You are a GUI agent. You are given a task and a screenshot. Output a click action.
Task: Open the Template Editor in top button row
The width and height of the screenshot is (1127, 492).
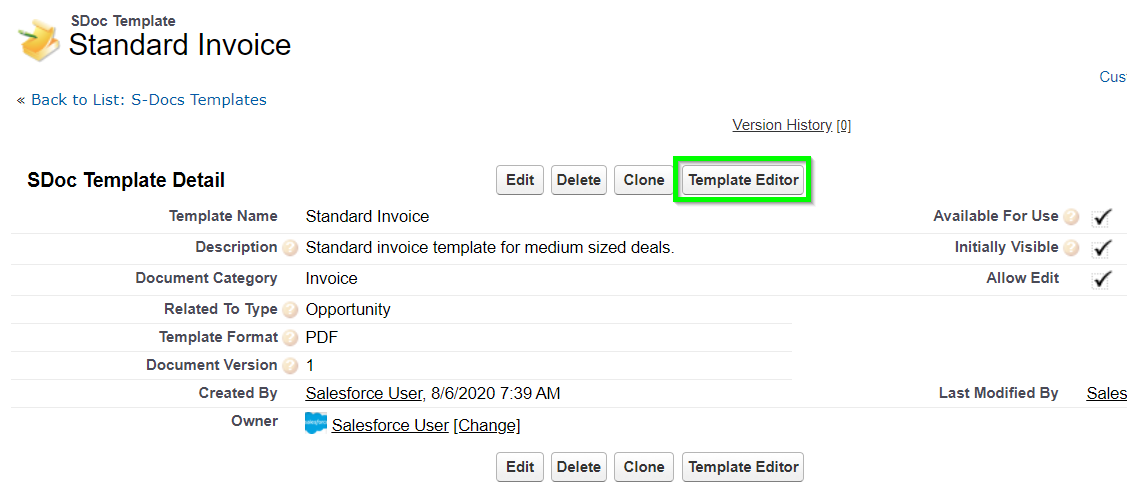pyautogui.click(x=743, y=180)
